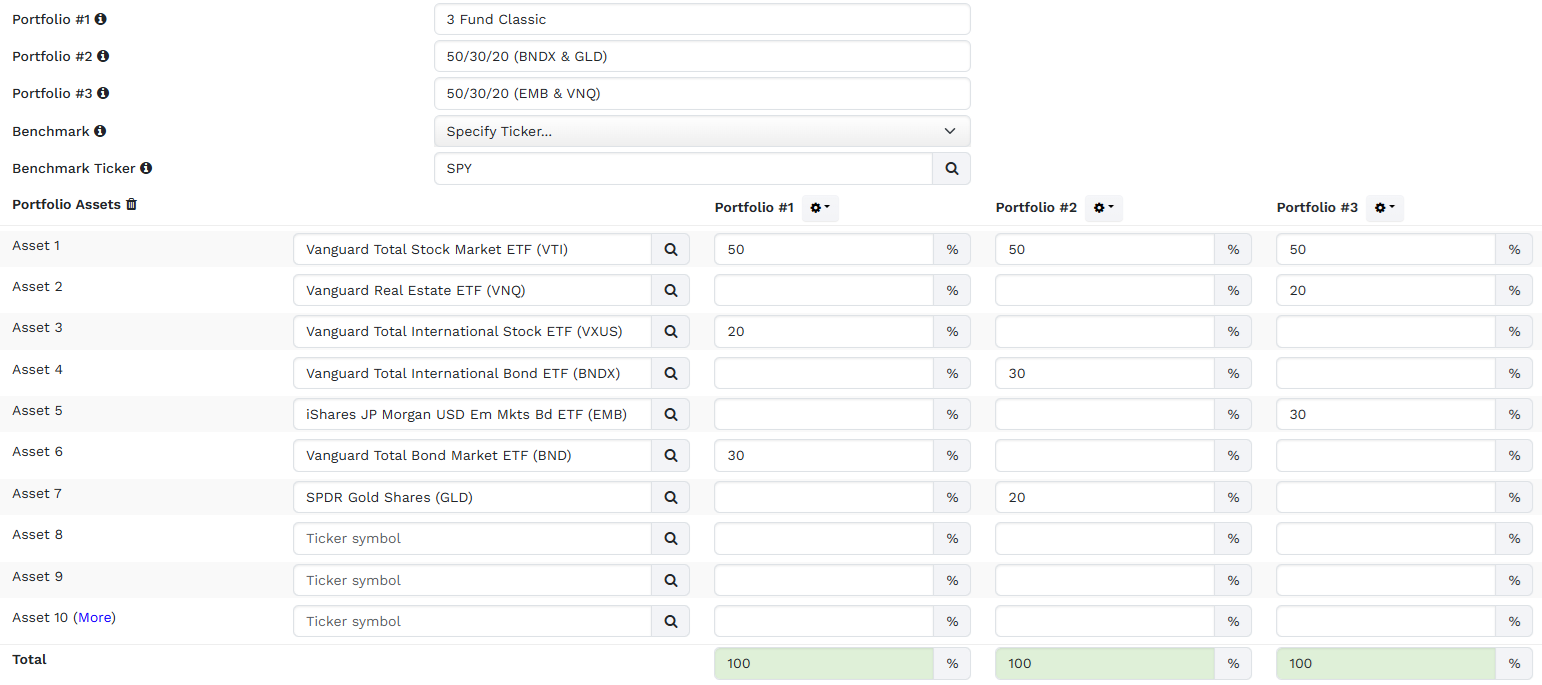Click Portfolio #2 allocation field for GLD
This screenshot has width=1542, height=685.
point(1105,497)
